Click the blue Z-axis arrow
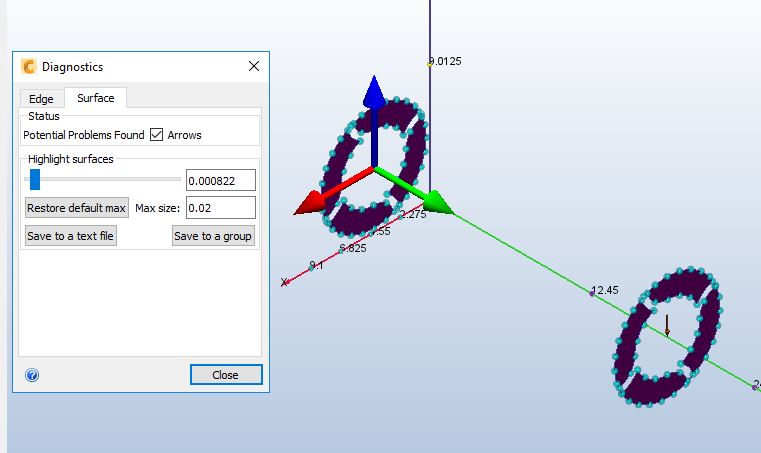 374,121
